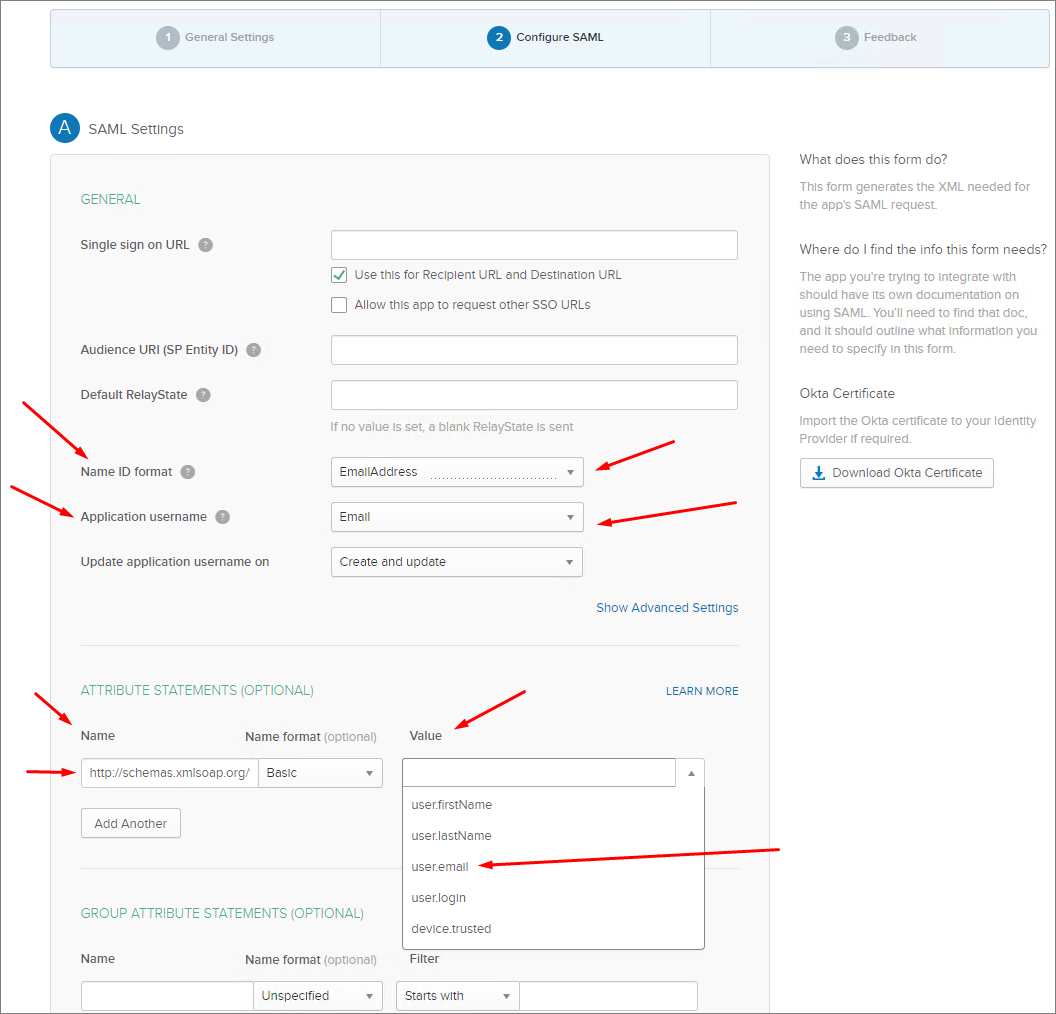
Task: Open Show Advanced Settings link
Action: [x=667, y=608]
